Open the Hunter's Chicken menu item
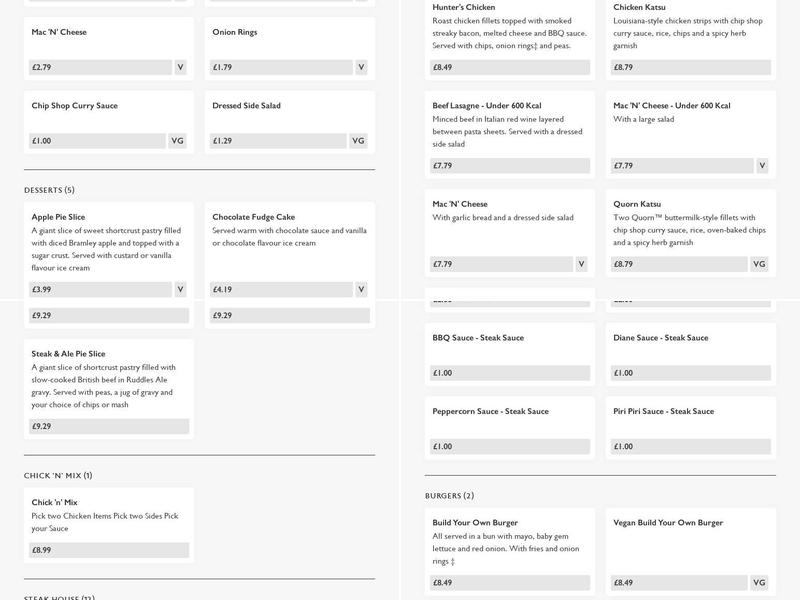800x600 pixels. point(464,8)
